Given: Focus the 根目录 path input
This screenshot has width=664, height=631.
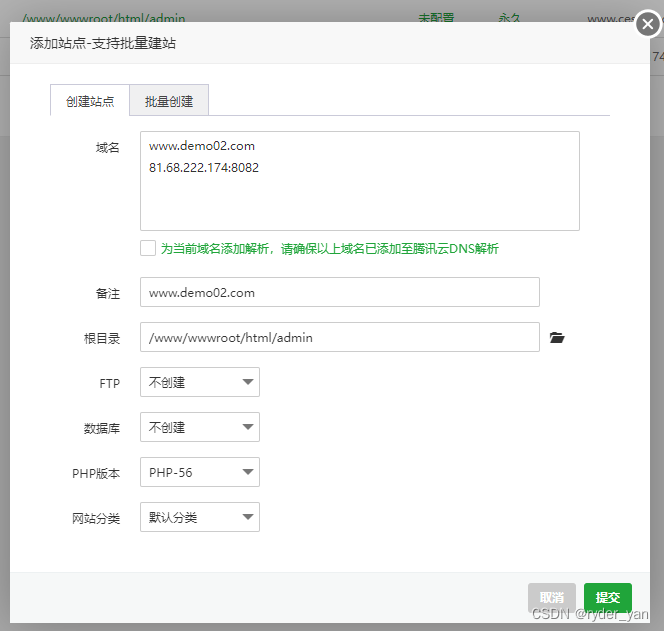Looking at the screenshot, I should coord(340,337).
